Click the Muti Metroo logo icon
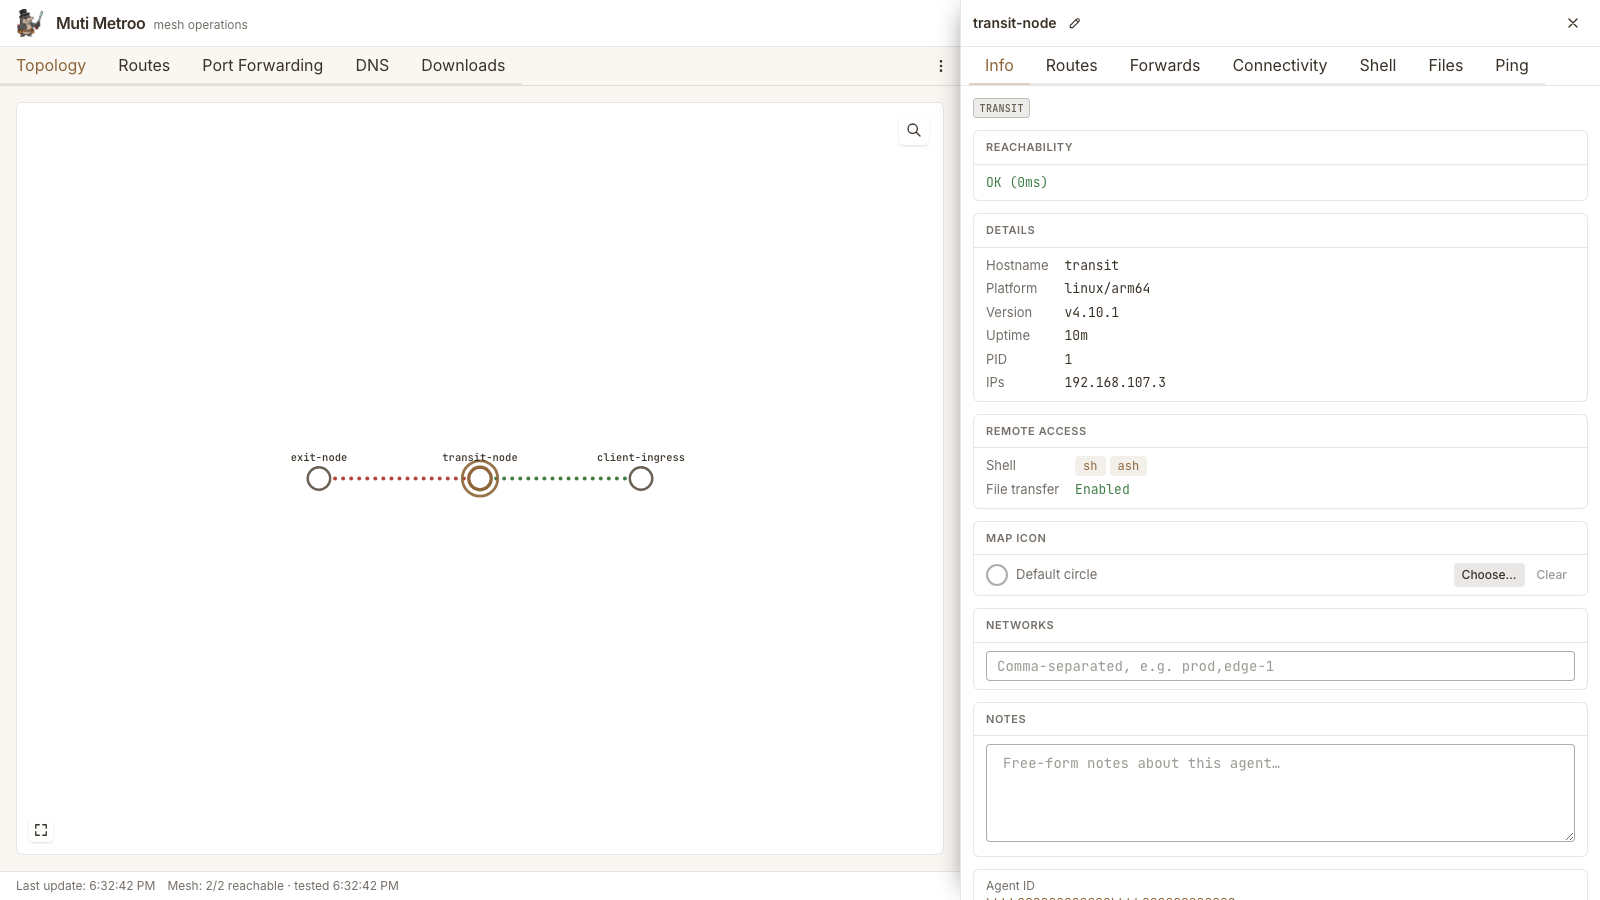Screen dimensions: 1600x900 click(x=30, y=23)
